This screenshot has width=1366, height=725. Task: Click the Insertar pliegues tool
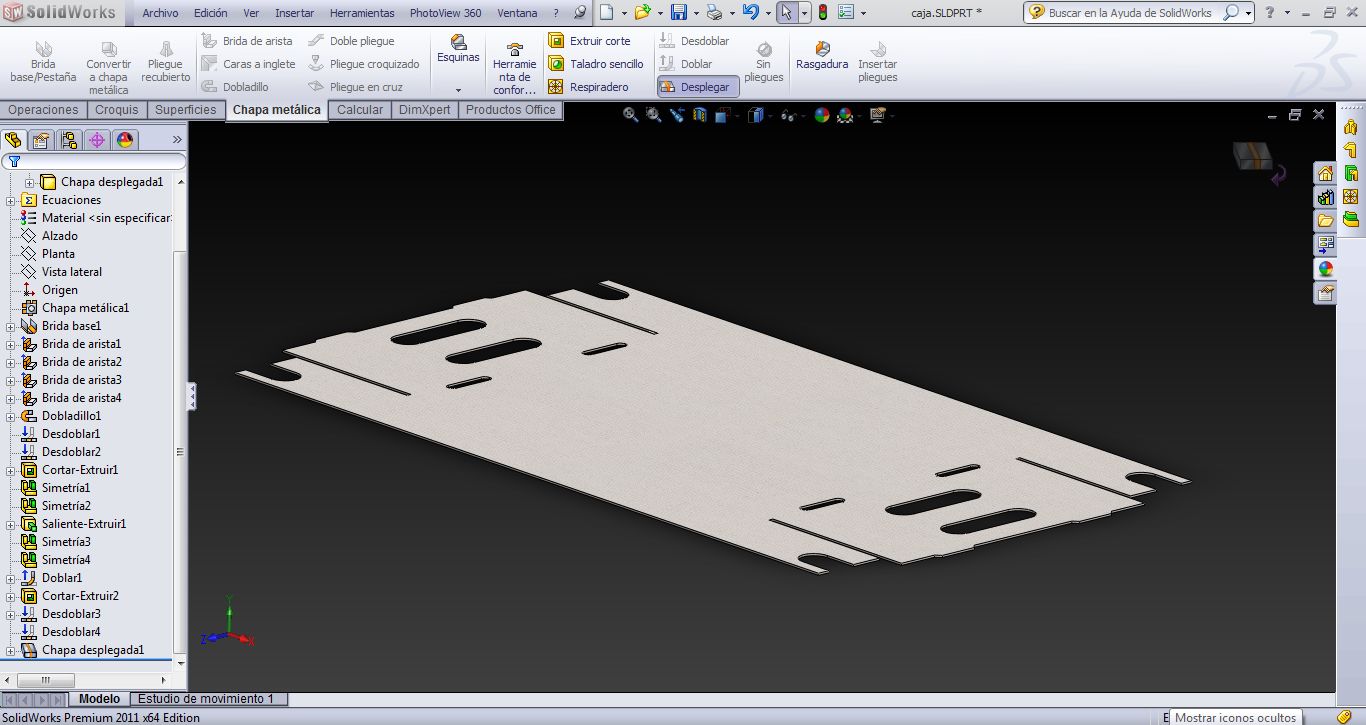(x=878, y=62)
